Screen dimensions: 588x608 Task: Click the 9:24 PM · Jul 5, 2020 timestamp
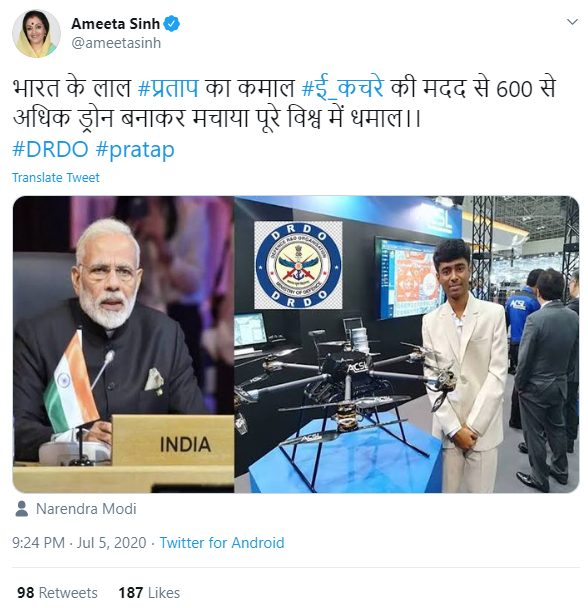pyautogui.click(x=79, y=543)
